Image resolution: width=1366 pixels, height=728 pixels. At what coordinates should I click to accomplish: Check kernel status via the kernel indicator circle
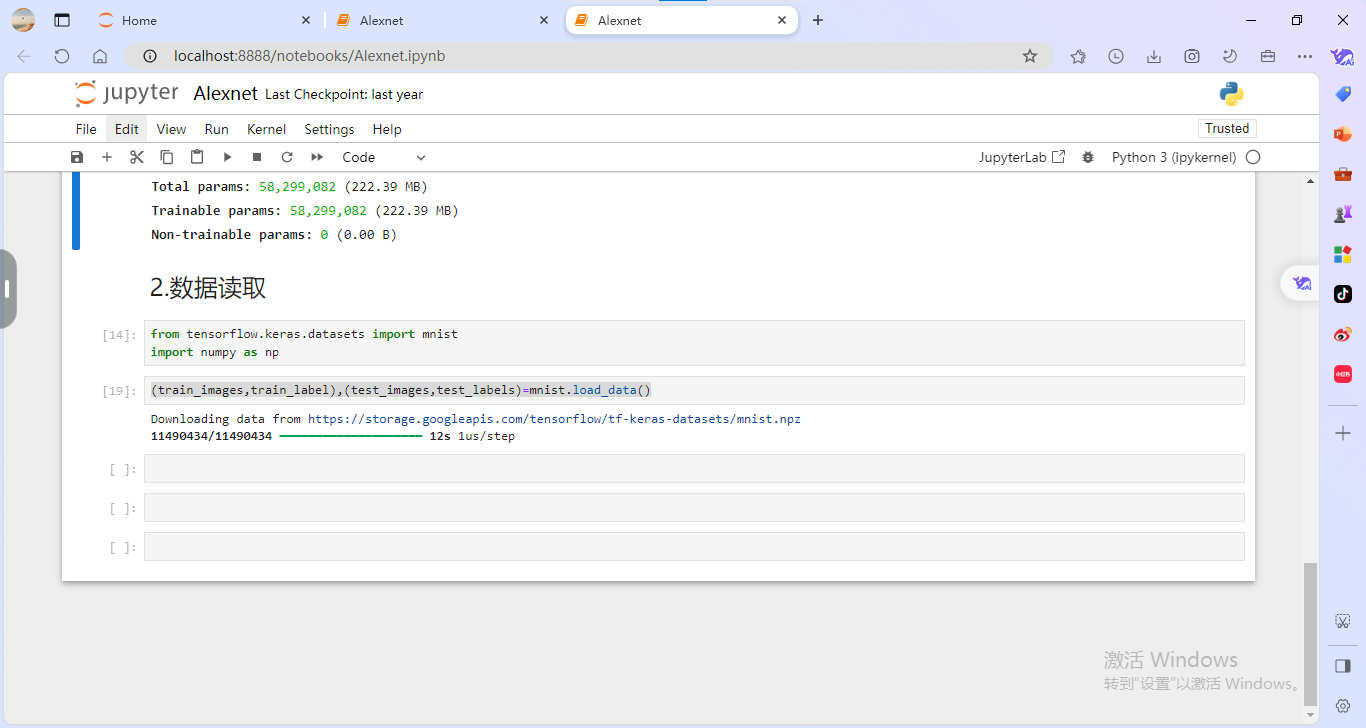(x=1253, y=157)
